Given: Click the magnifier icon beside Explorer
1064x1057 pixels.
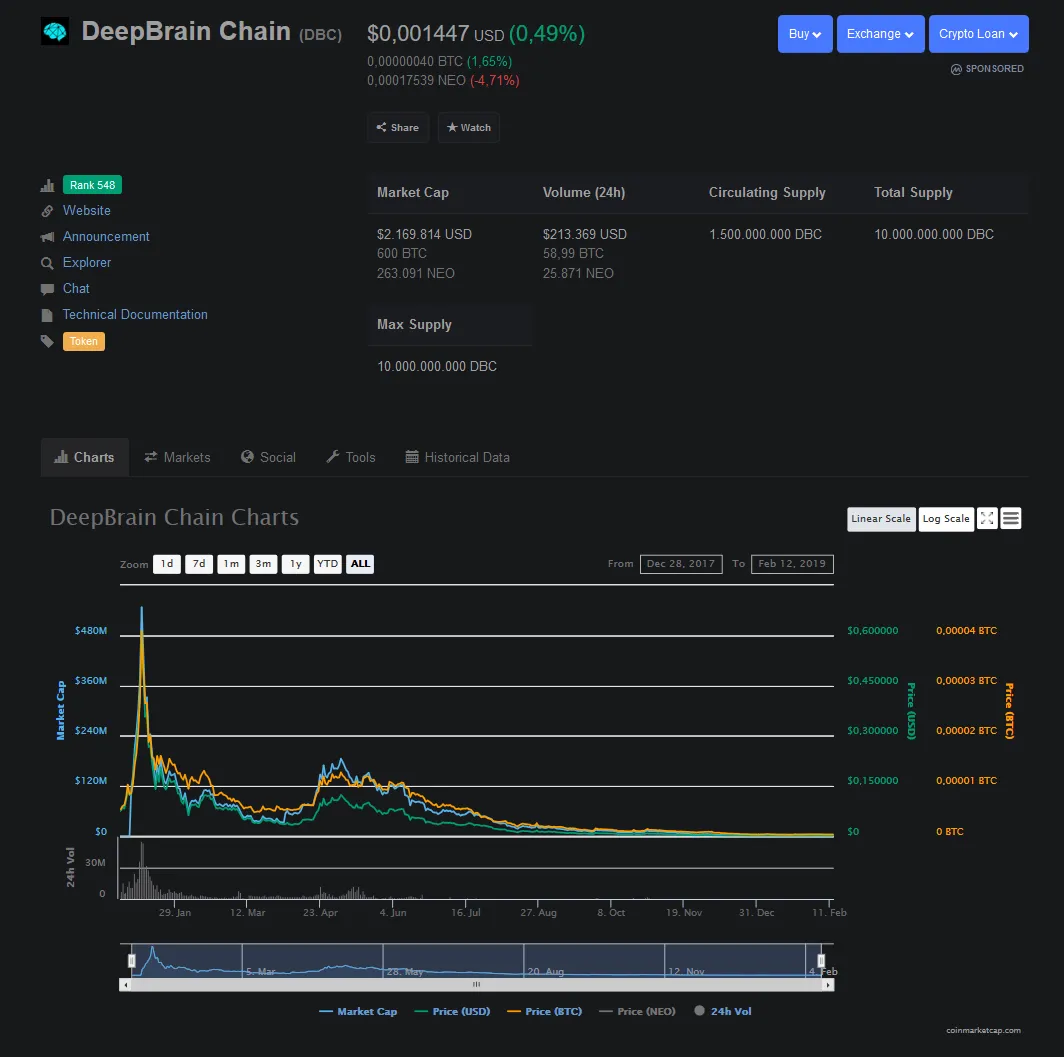Looking at the screenshot, I should [47, 263].
